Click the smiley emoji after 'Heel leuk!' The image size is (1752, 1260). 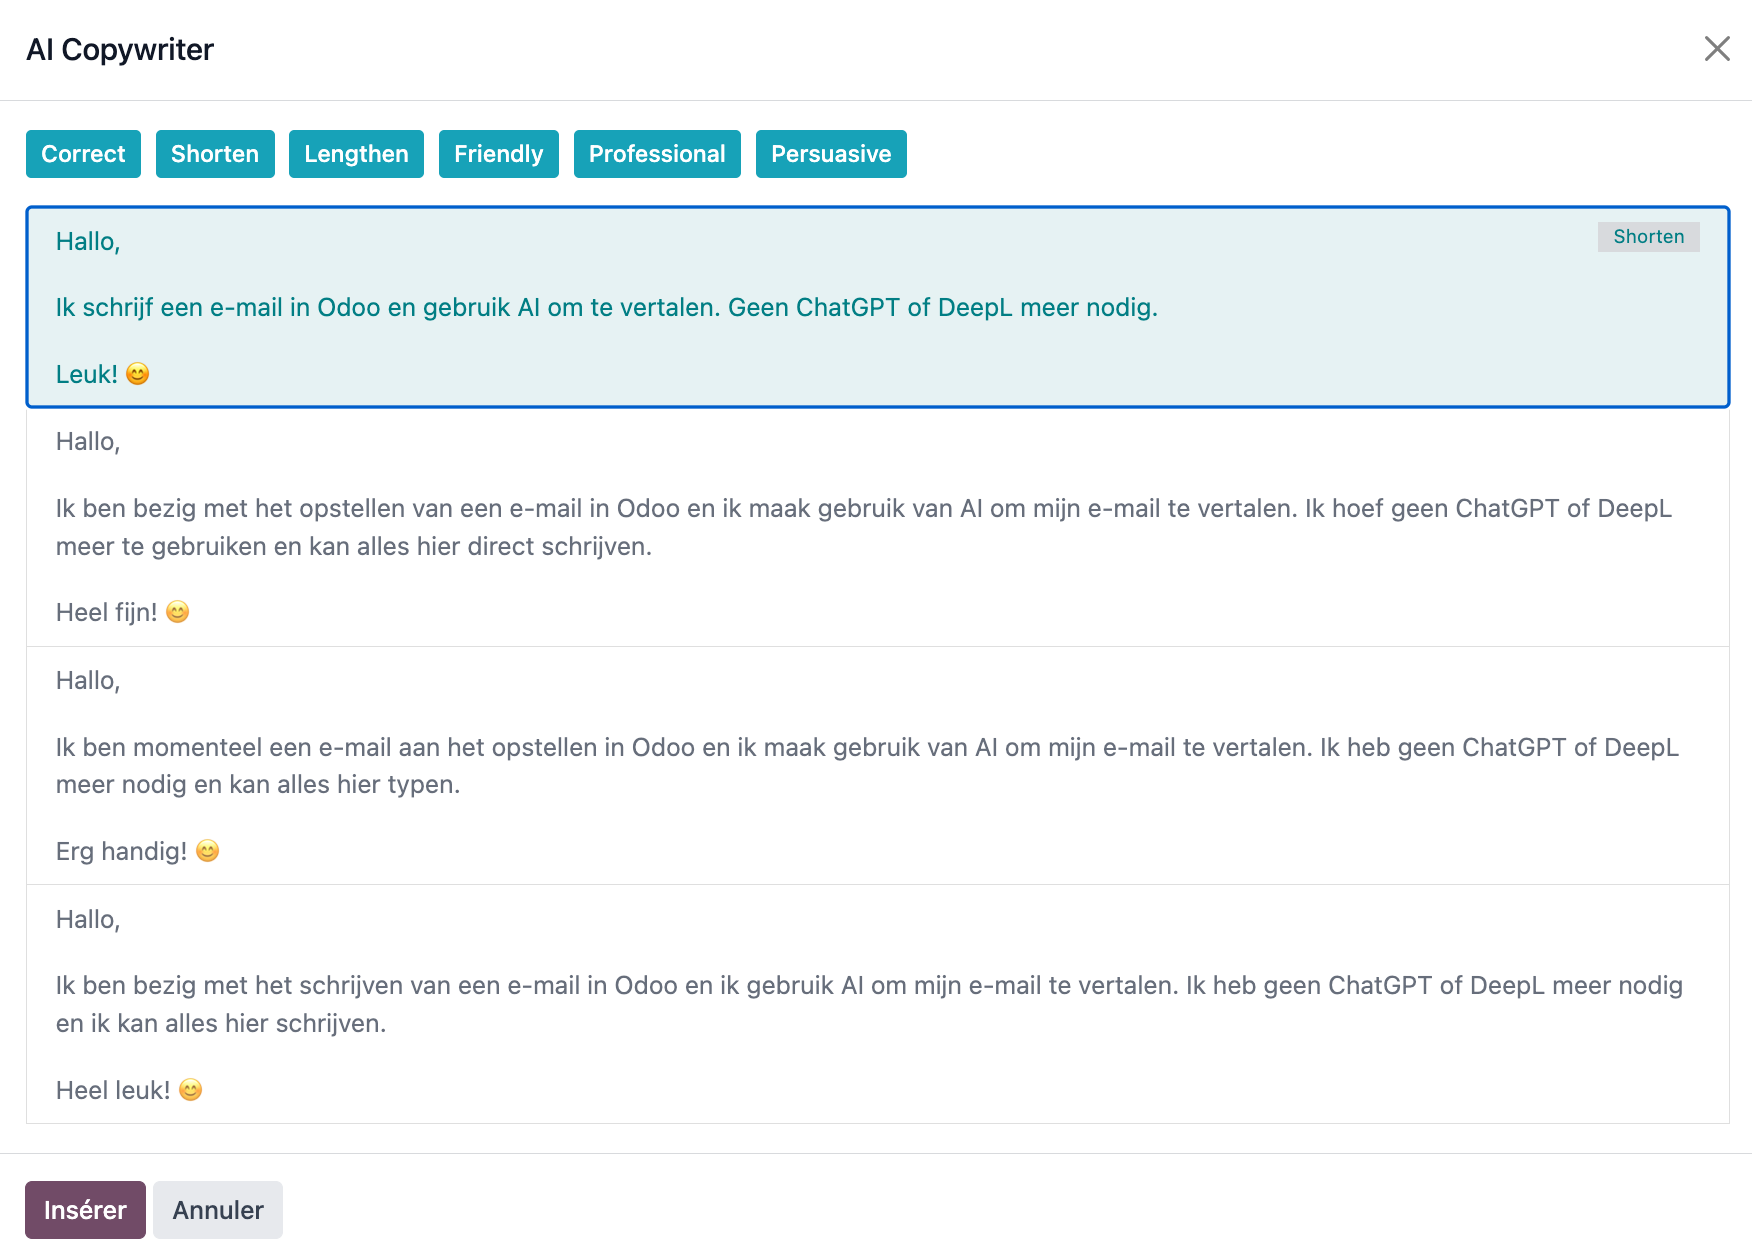[x=191, y=1090]
